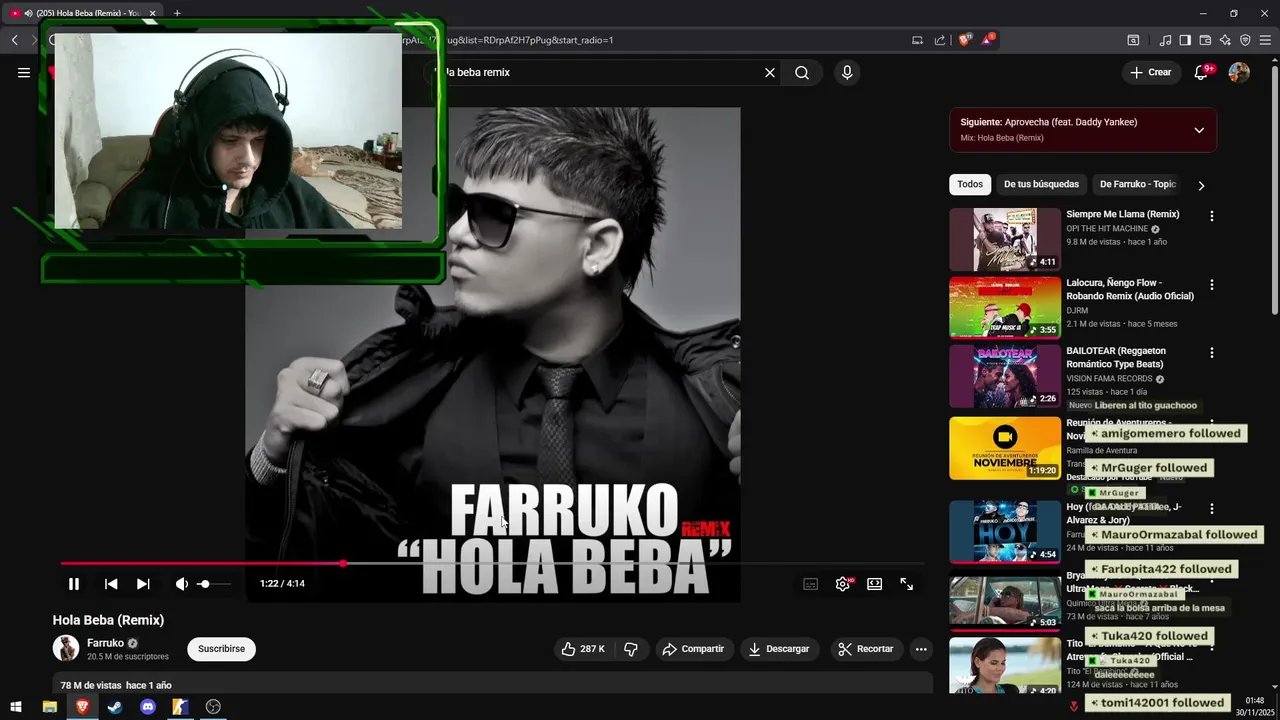1280x720 pixels.
Task: Open the YouTube hamburger guide menu
Action: (24, 72)
